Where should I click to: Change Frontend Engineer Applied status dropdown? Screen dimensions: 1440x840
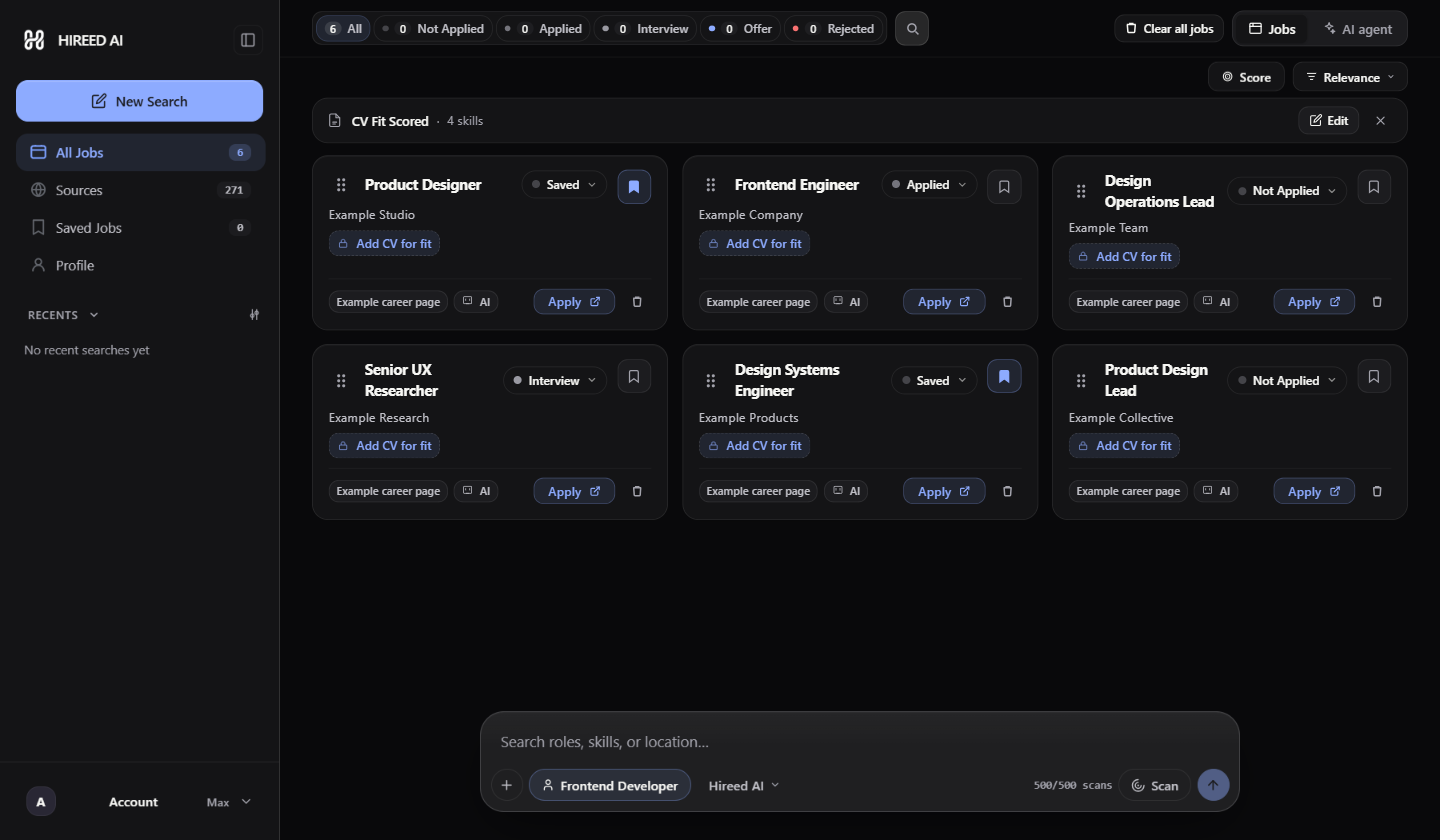click(929, 185)
